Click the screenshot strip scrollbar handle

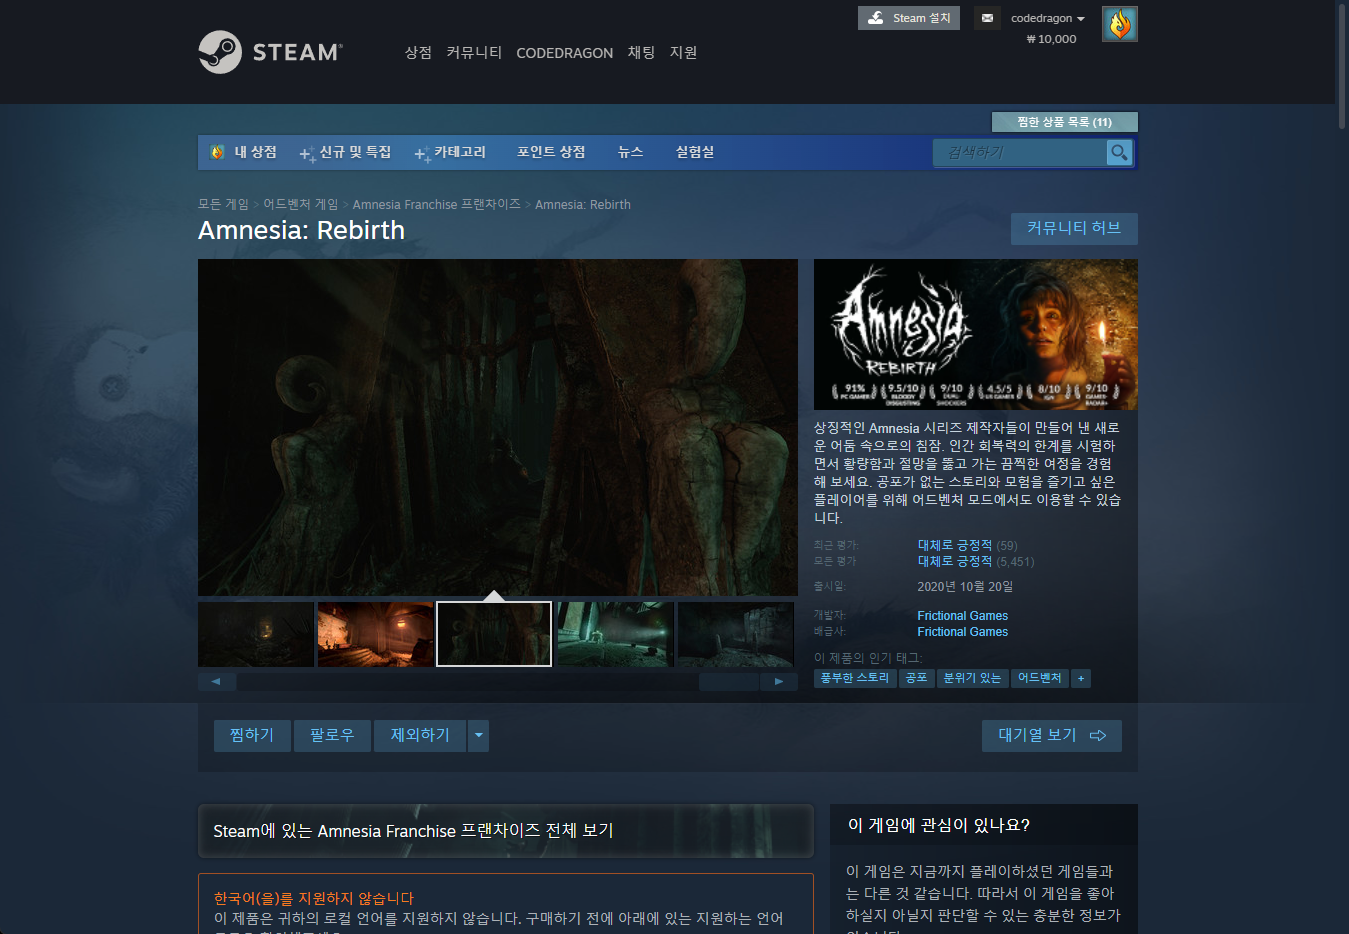pos(729,682)
